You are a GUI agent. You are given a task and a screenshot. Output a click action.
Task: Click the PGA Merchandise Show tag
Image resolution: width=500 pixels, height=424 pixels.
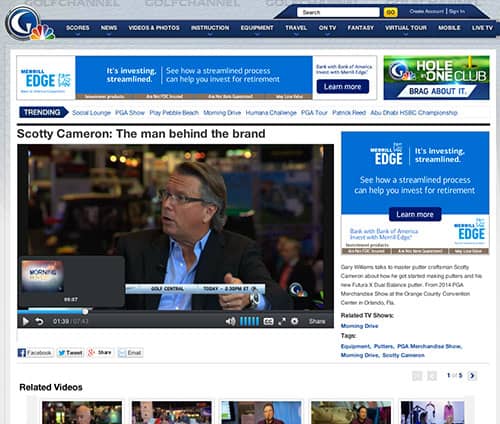pyautogui.click(x=429, y=346)
